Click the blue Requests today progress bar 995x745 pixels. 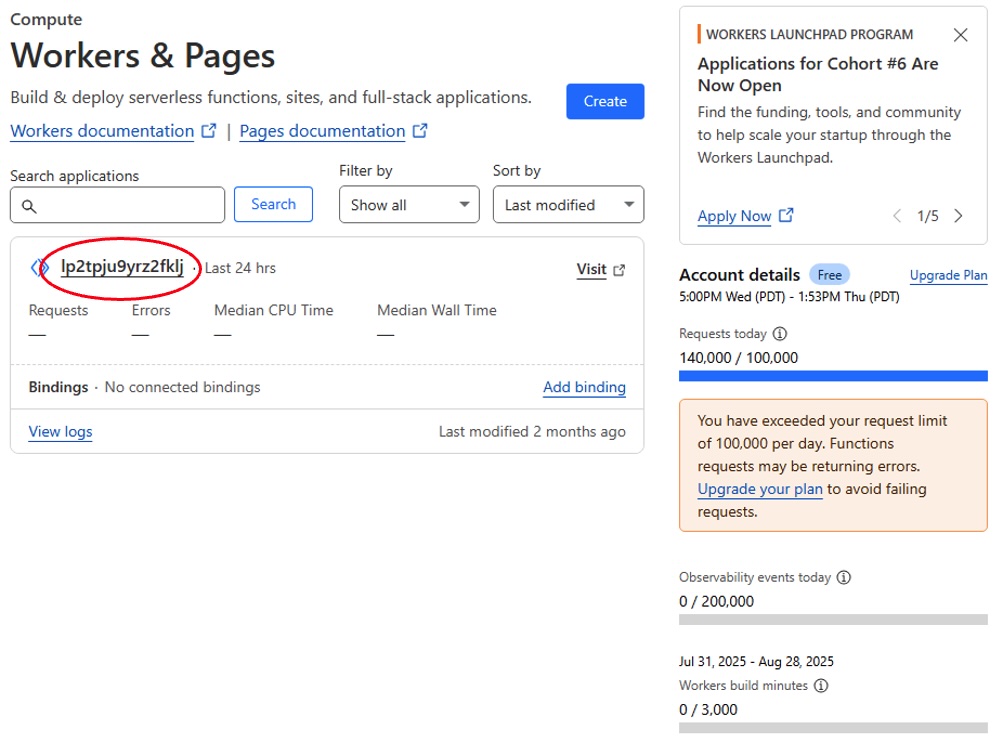point(833,376)
